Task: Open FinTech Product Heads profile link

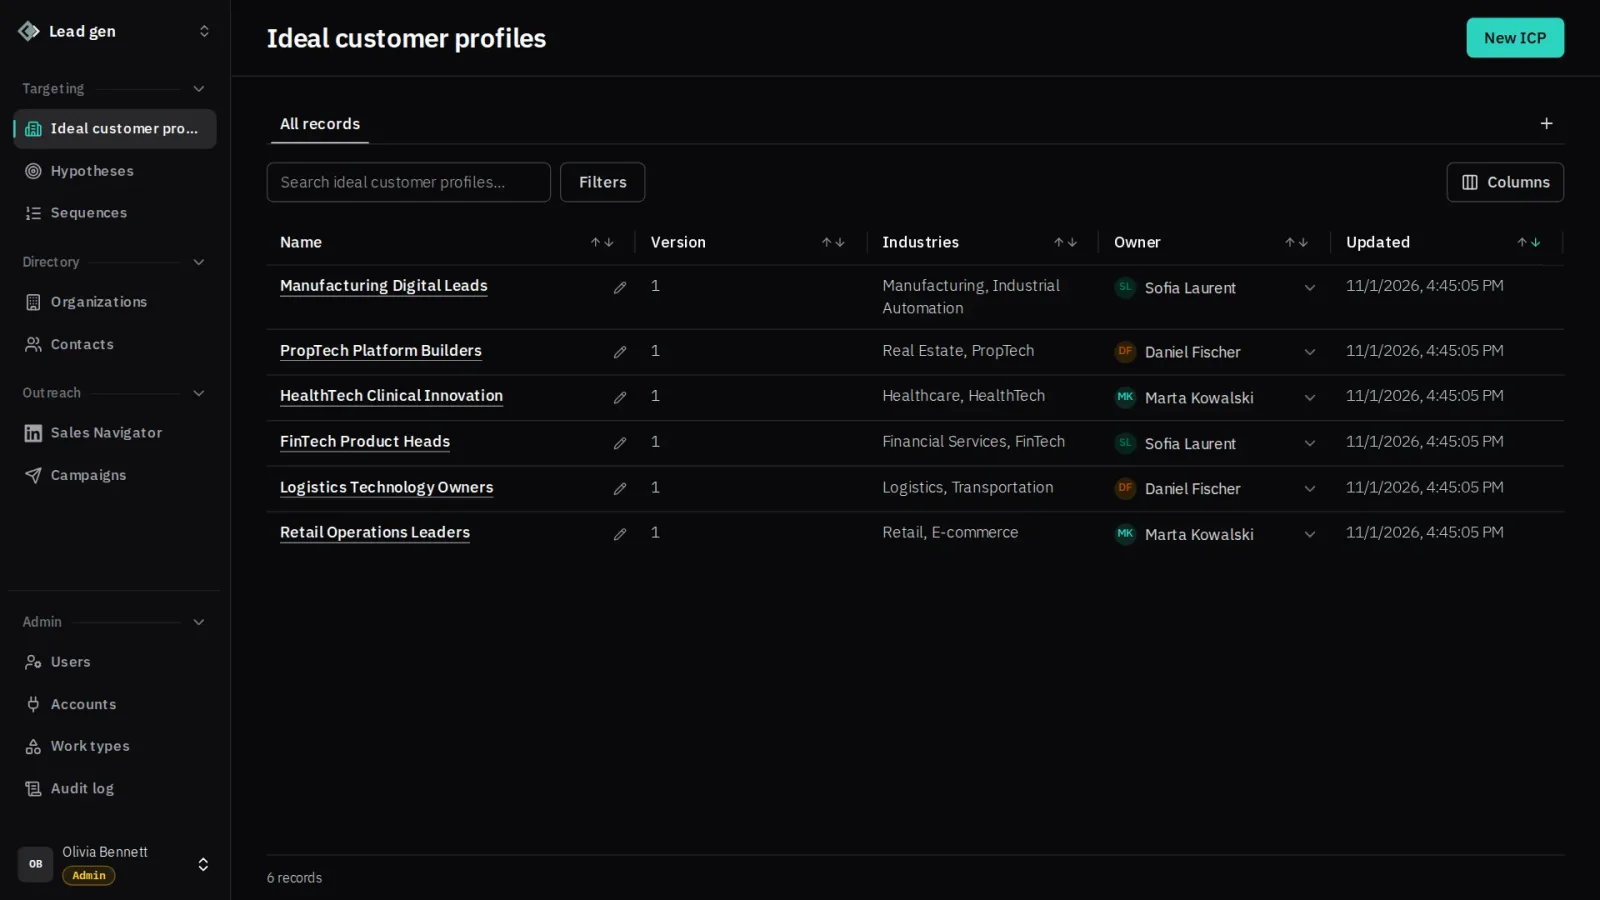Action: pos(365,442)
